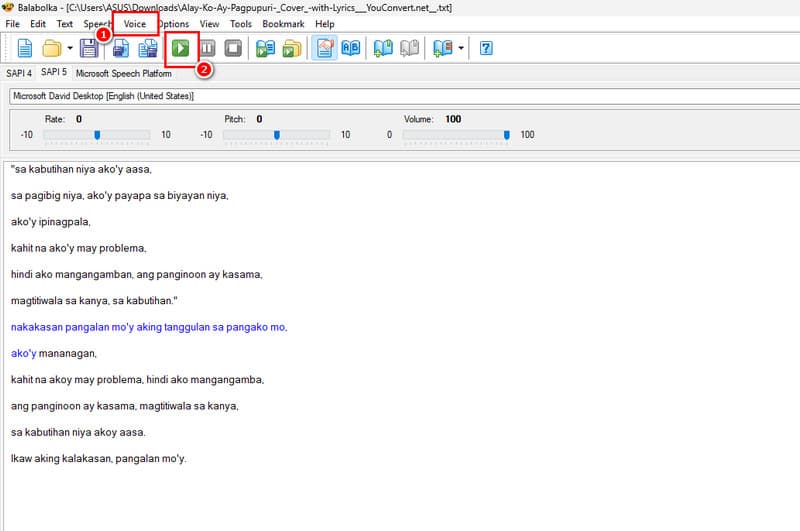Click the Rate slider handle

(97, 135)
